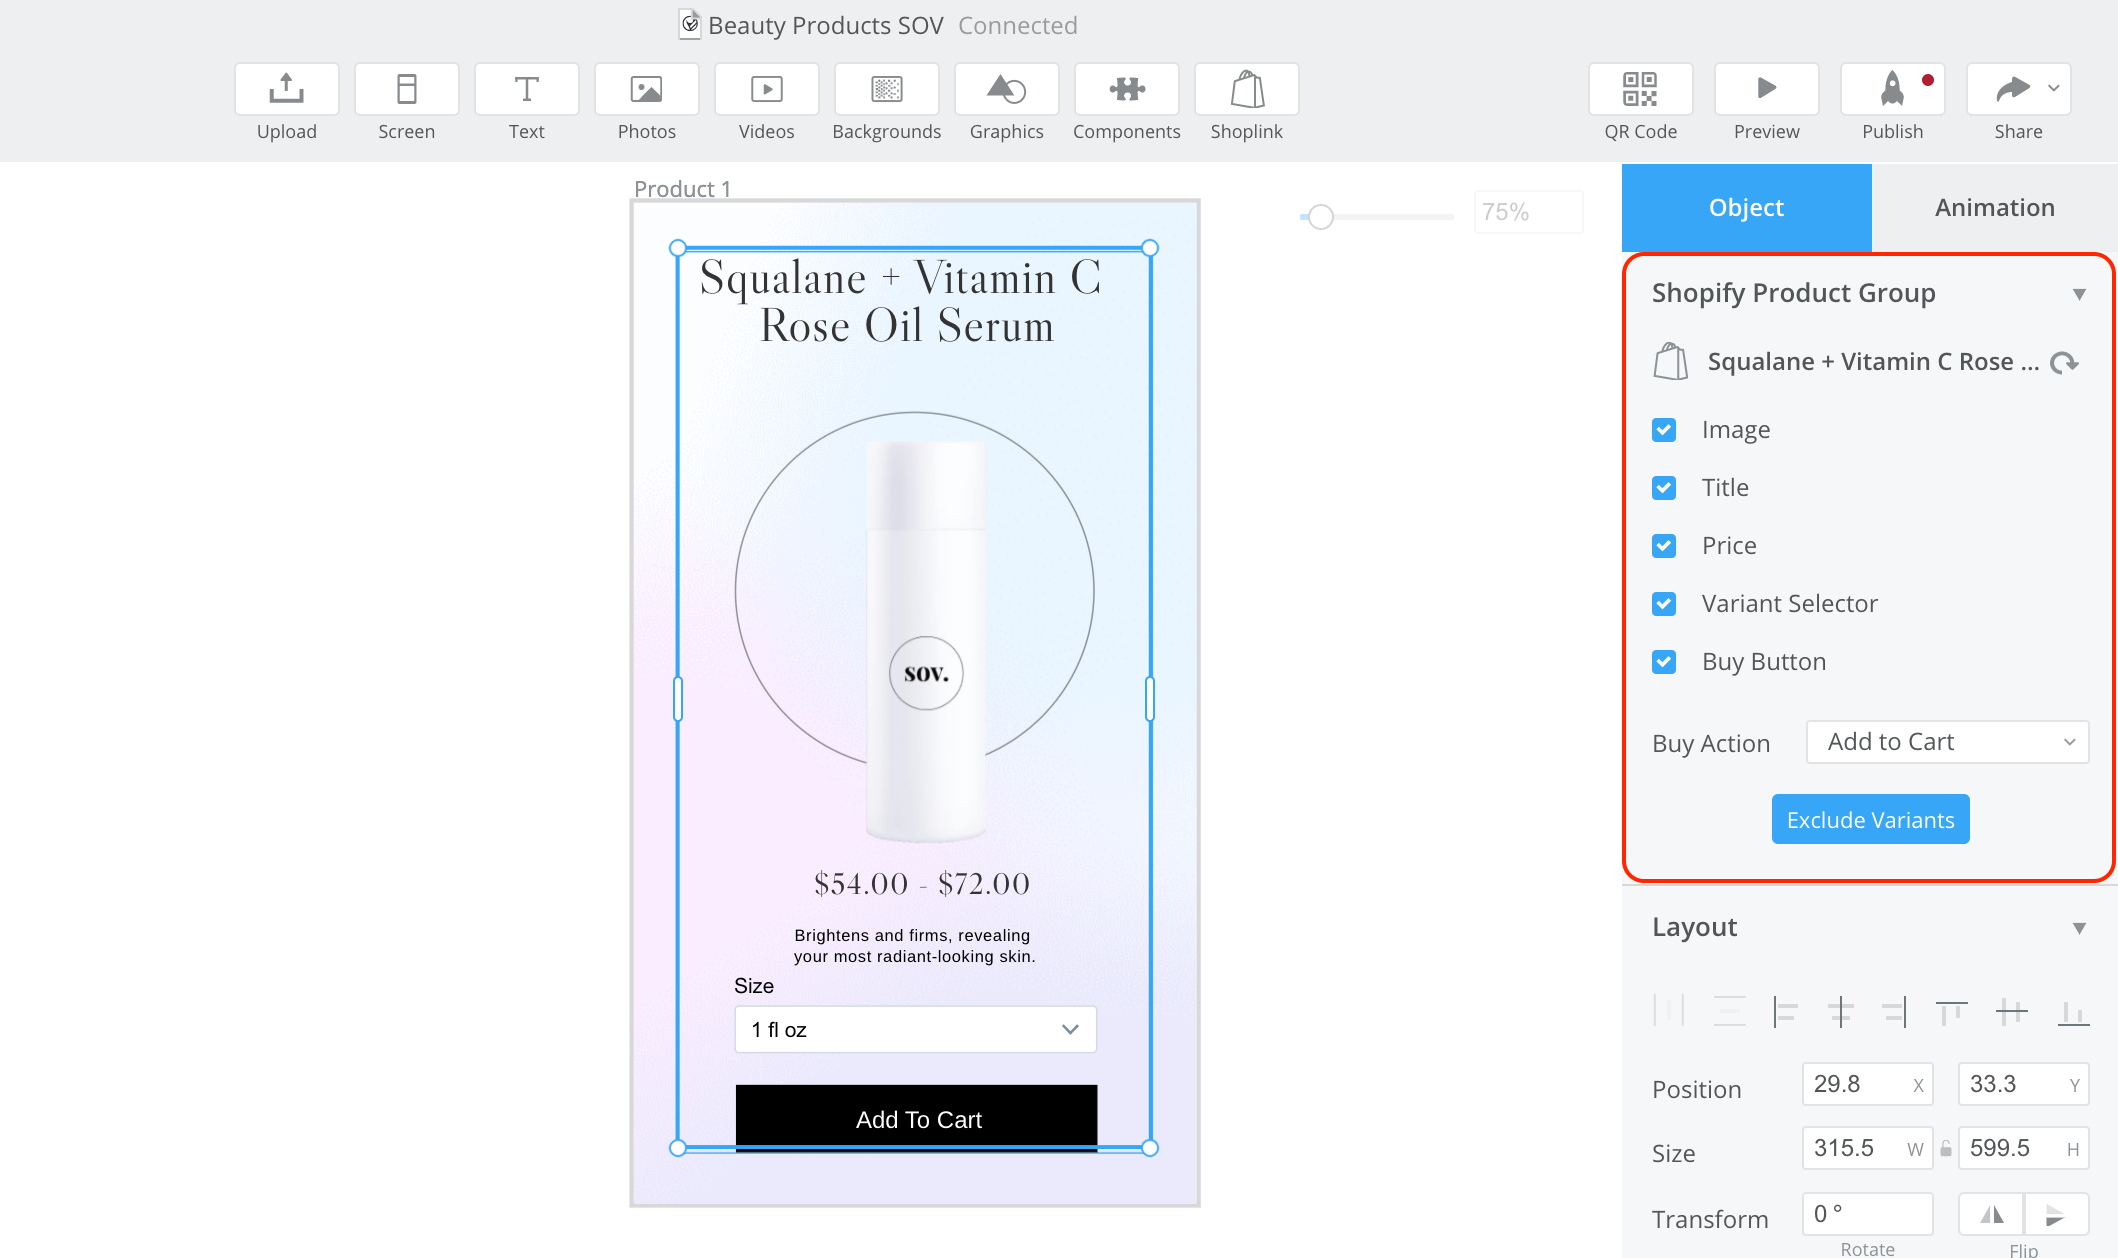2118x1258 pixels.
Task: Open the Buy Action dropdown
Action: (x=1947, y=742)
